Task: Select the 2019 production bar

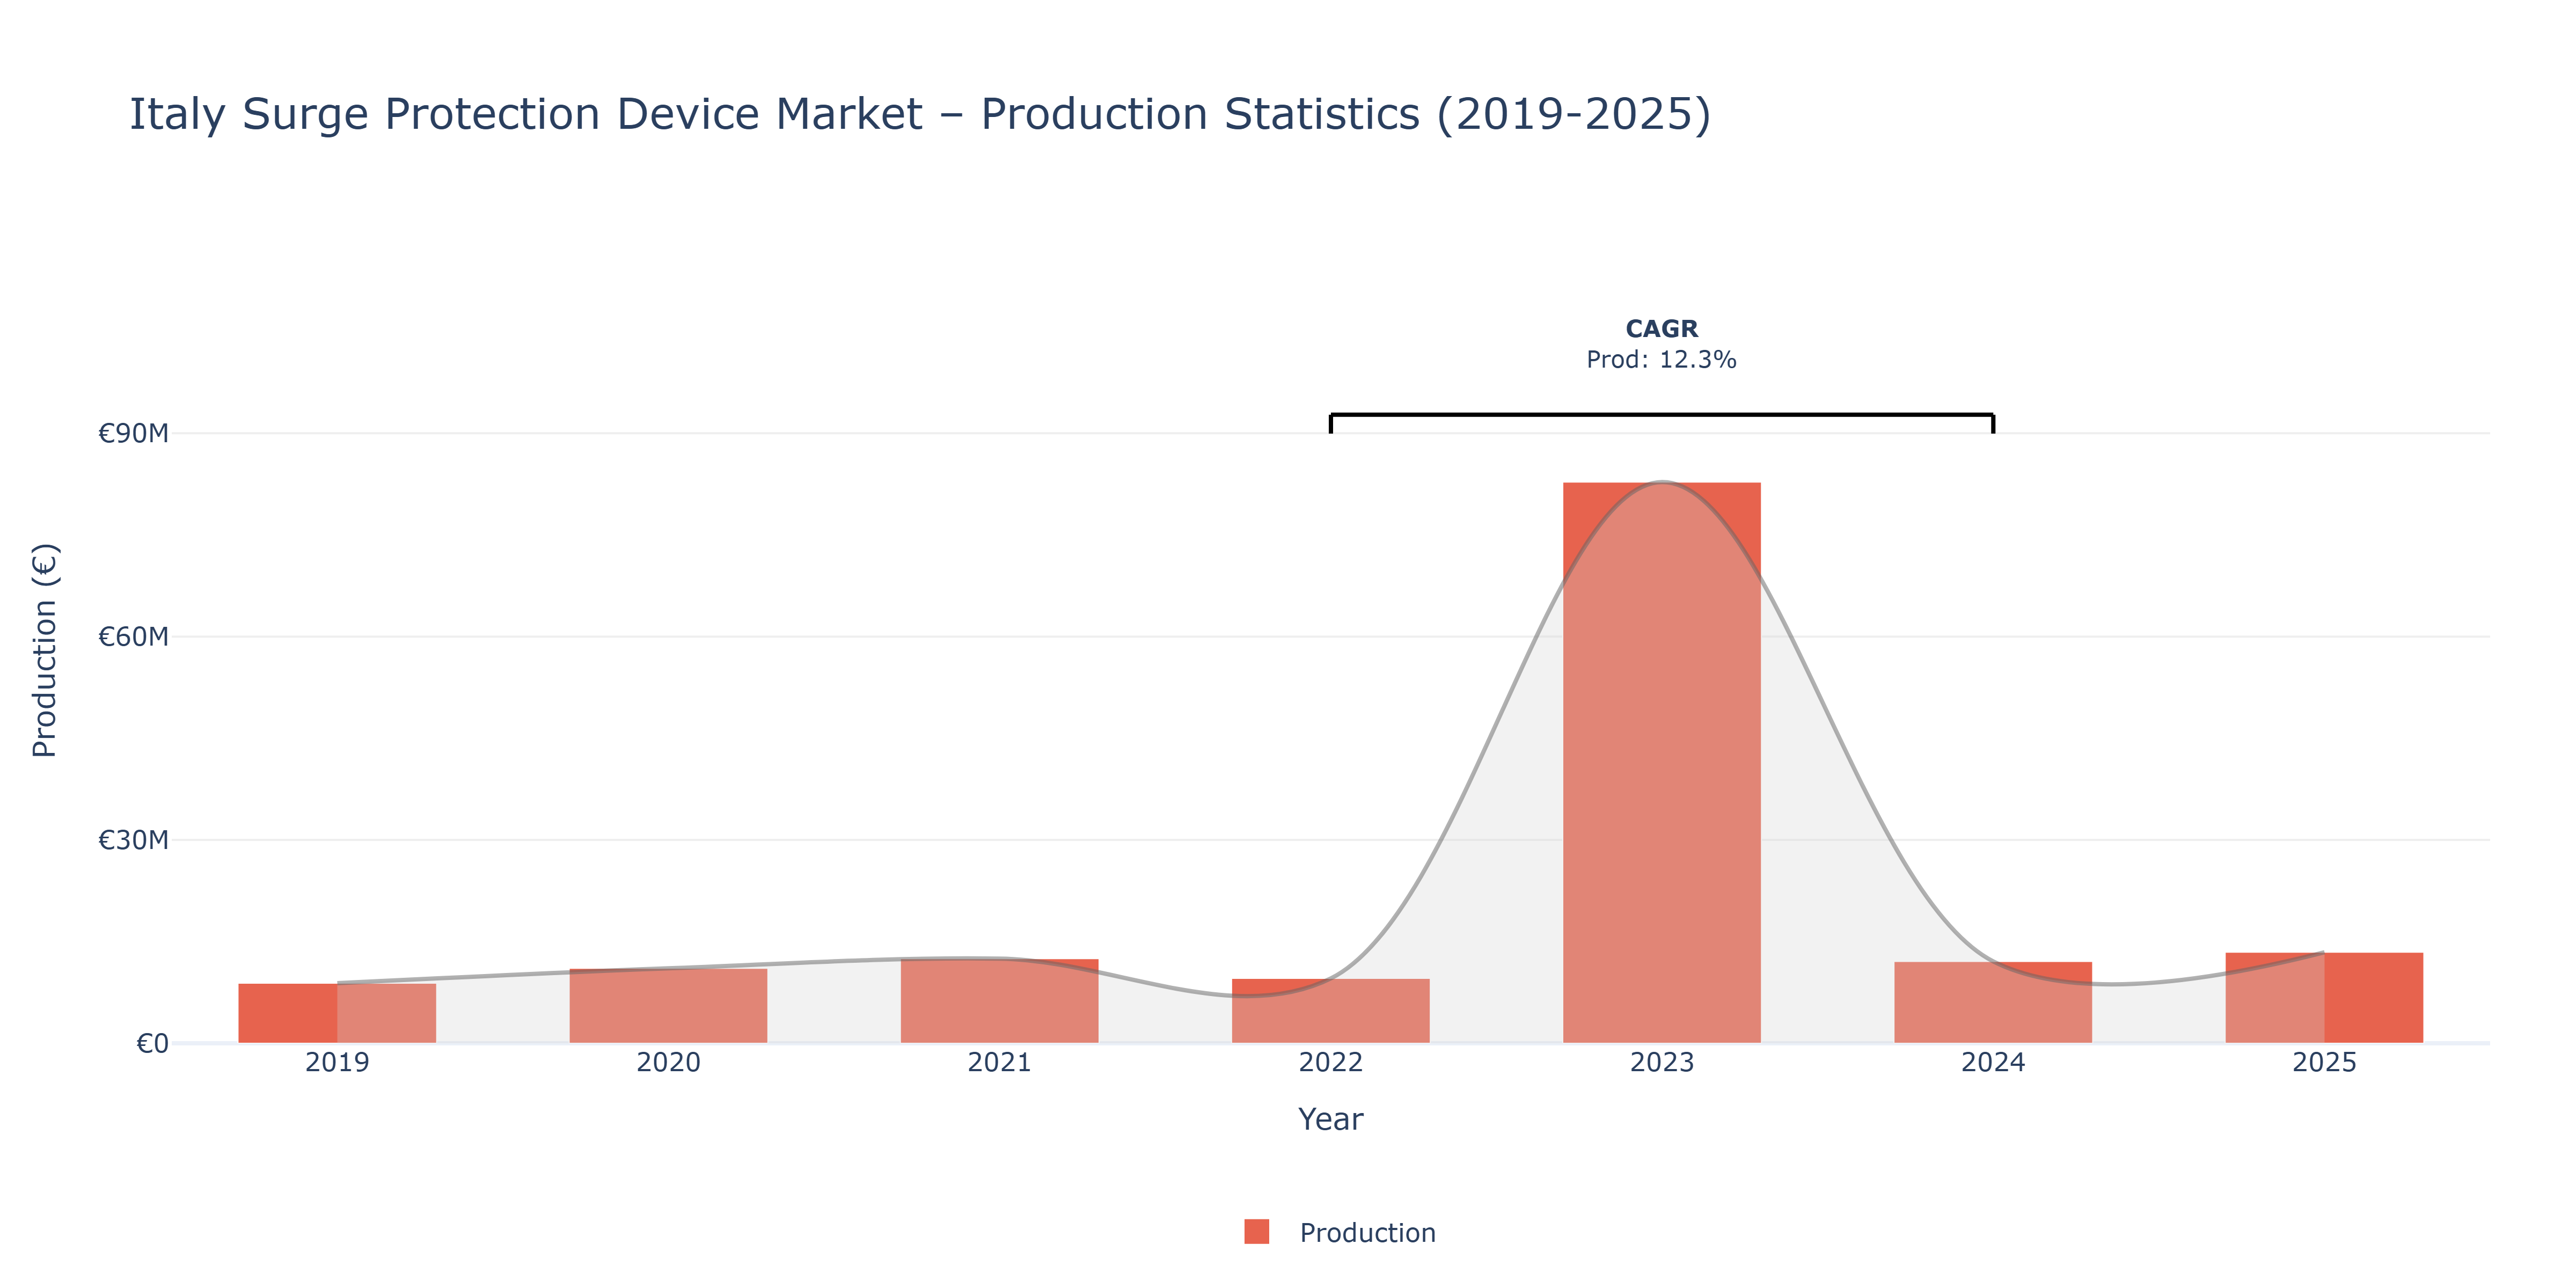Action: pyautogui.click(x=337, y=1013)
